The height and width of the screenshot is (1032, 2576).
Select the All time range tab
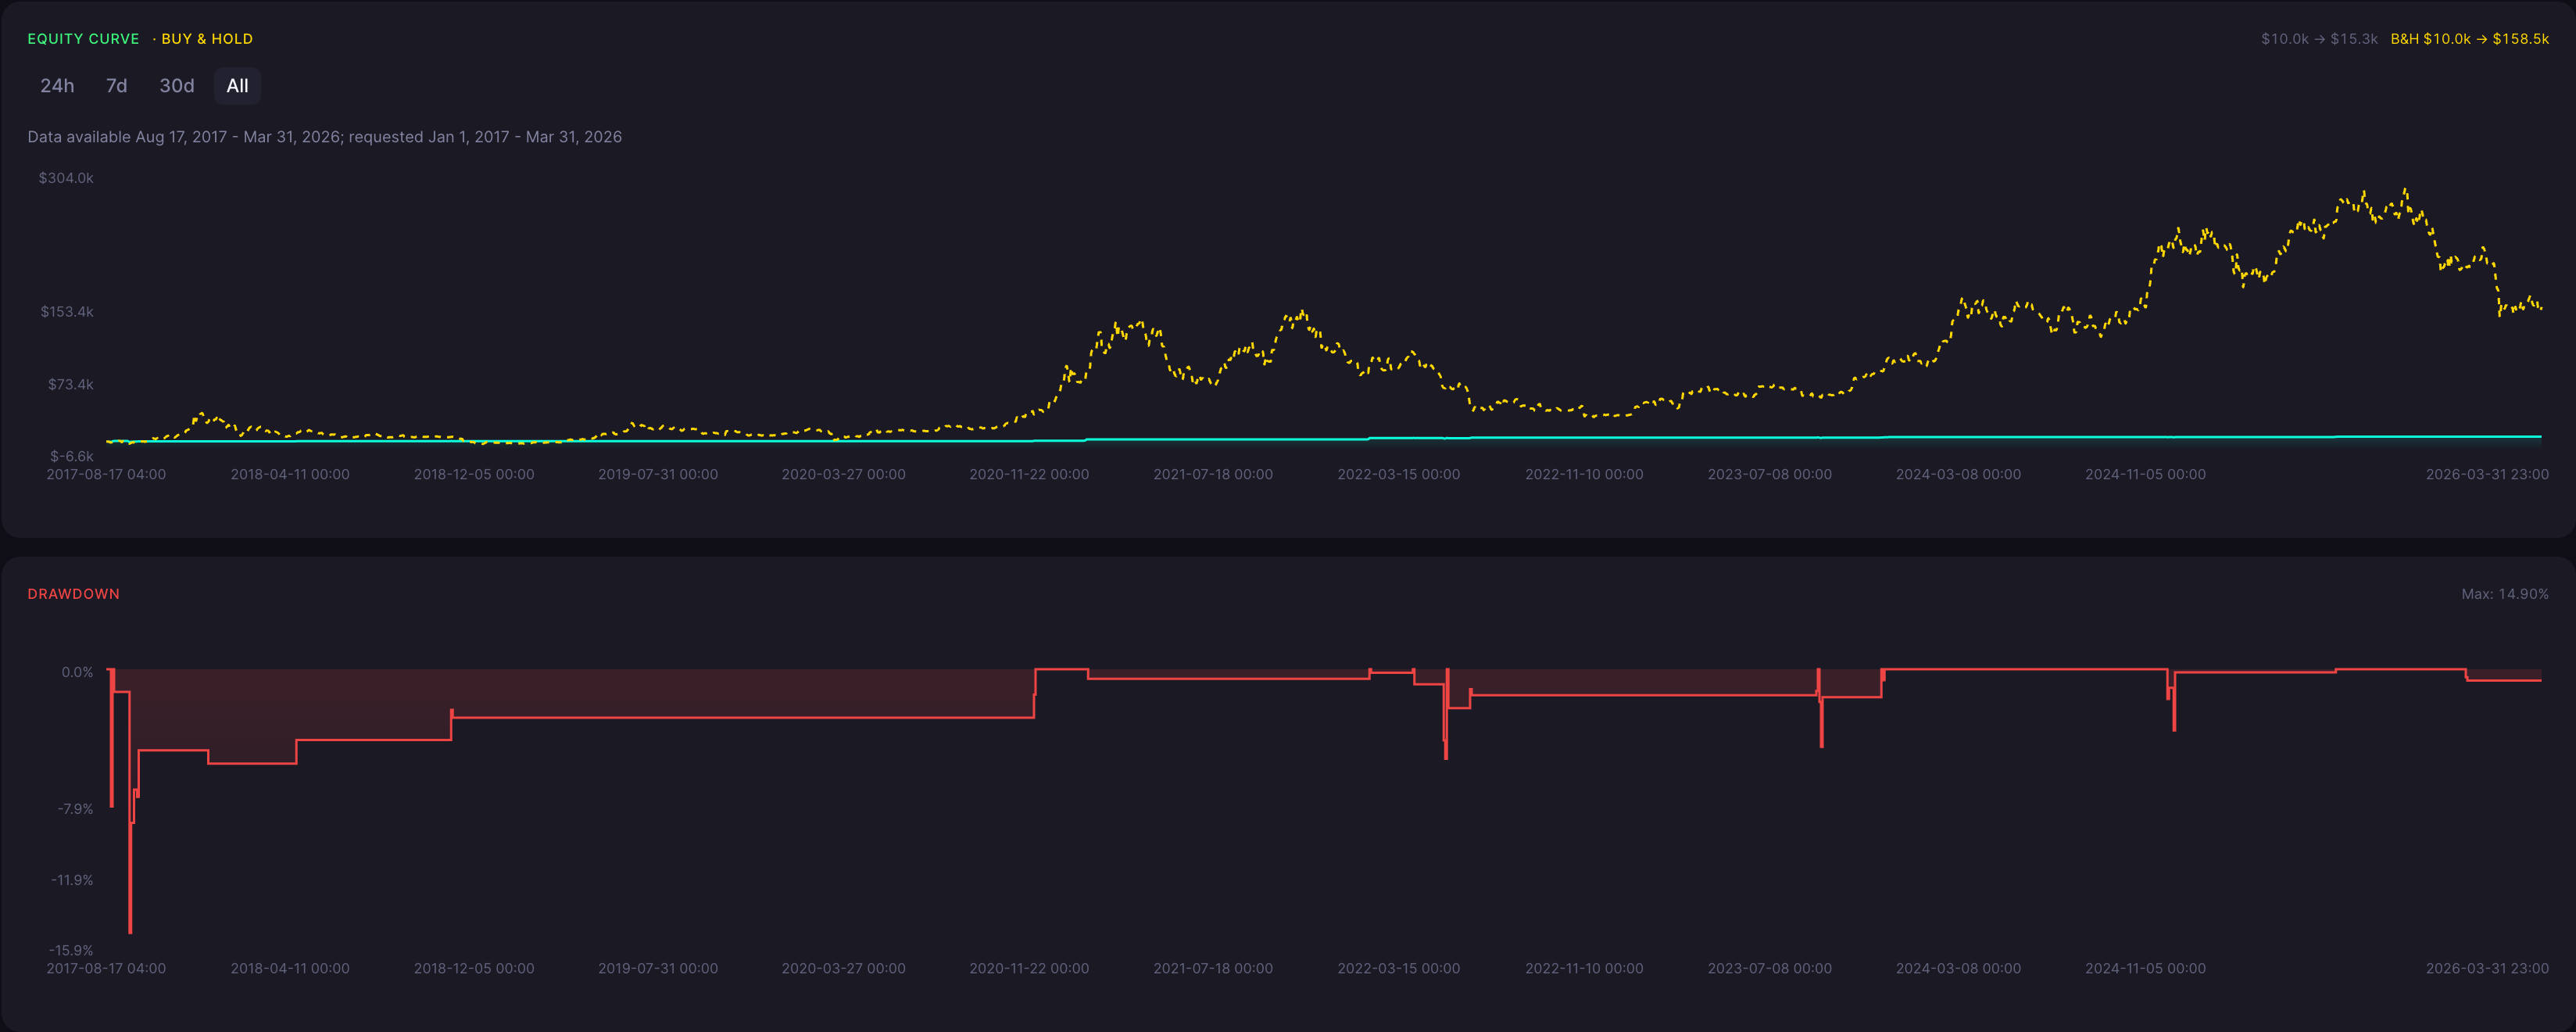(237, 86)
